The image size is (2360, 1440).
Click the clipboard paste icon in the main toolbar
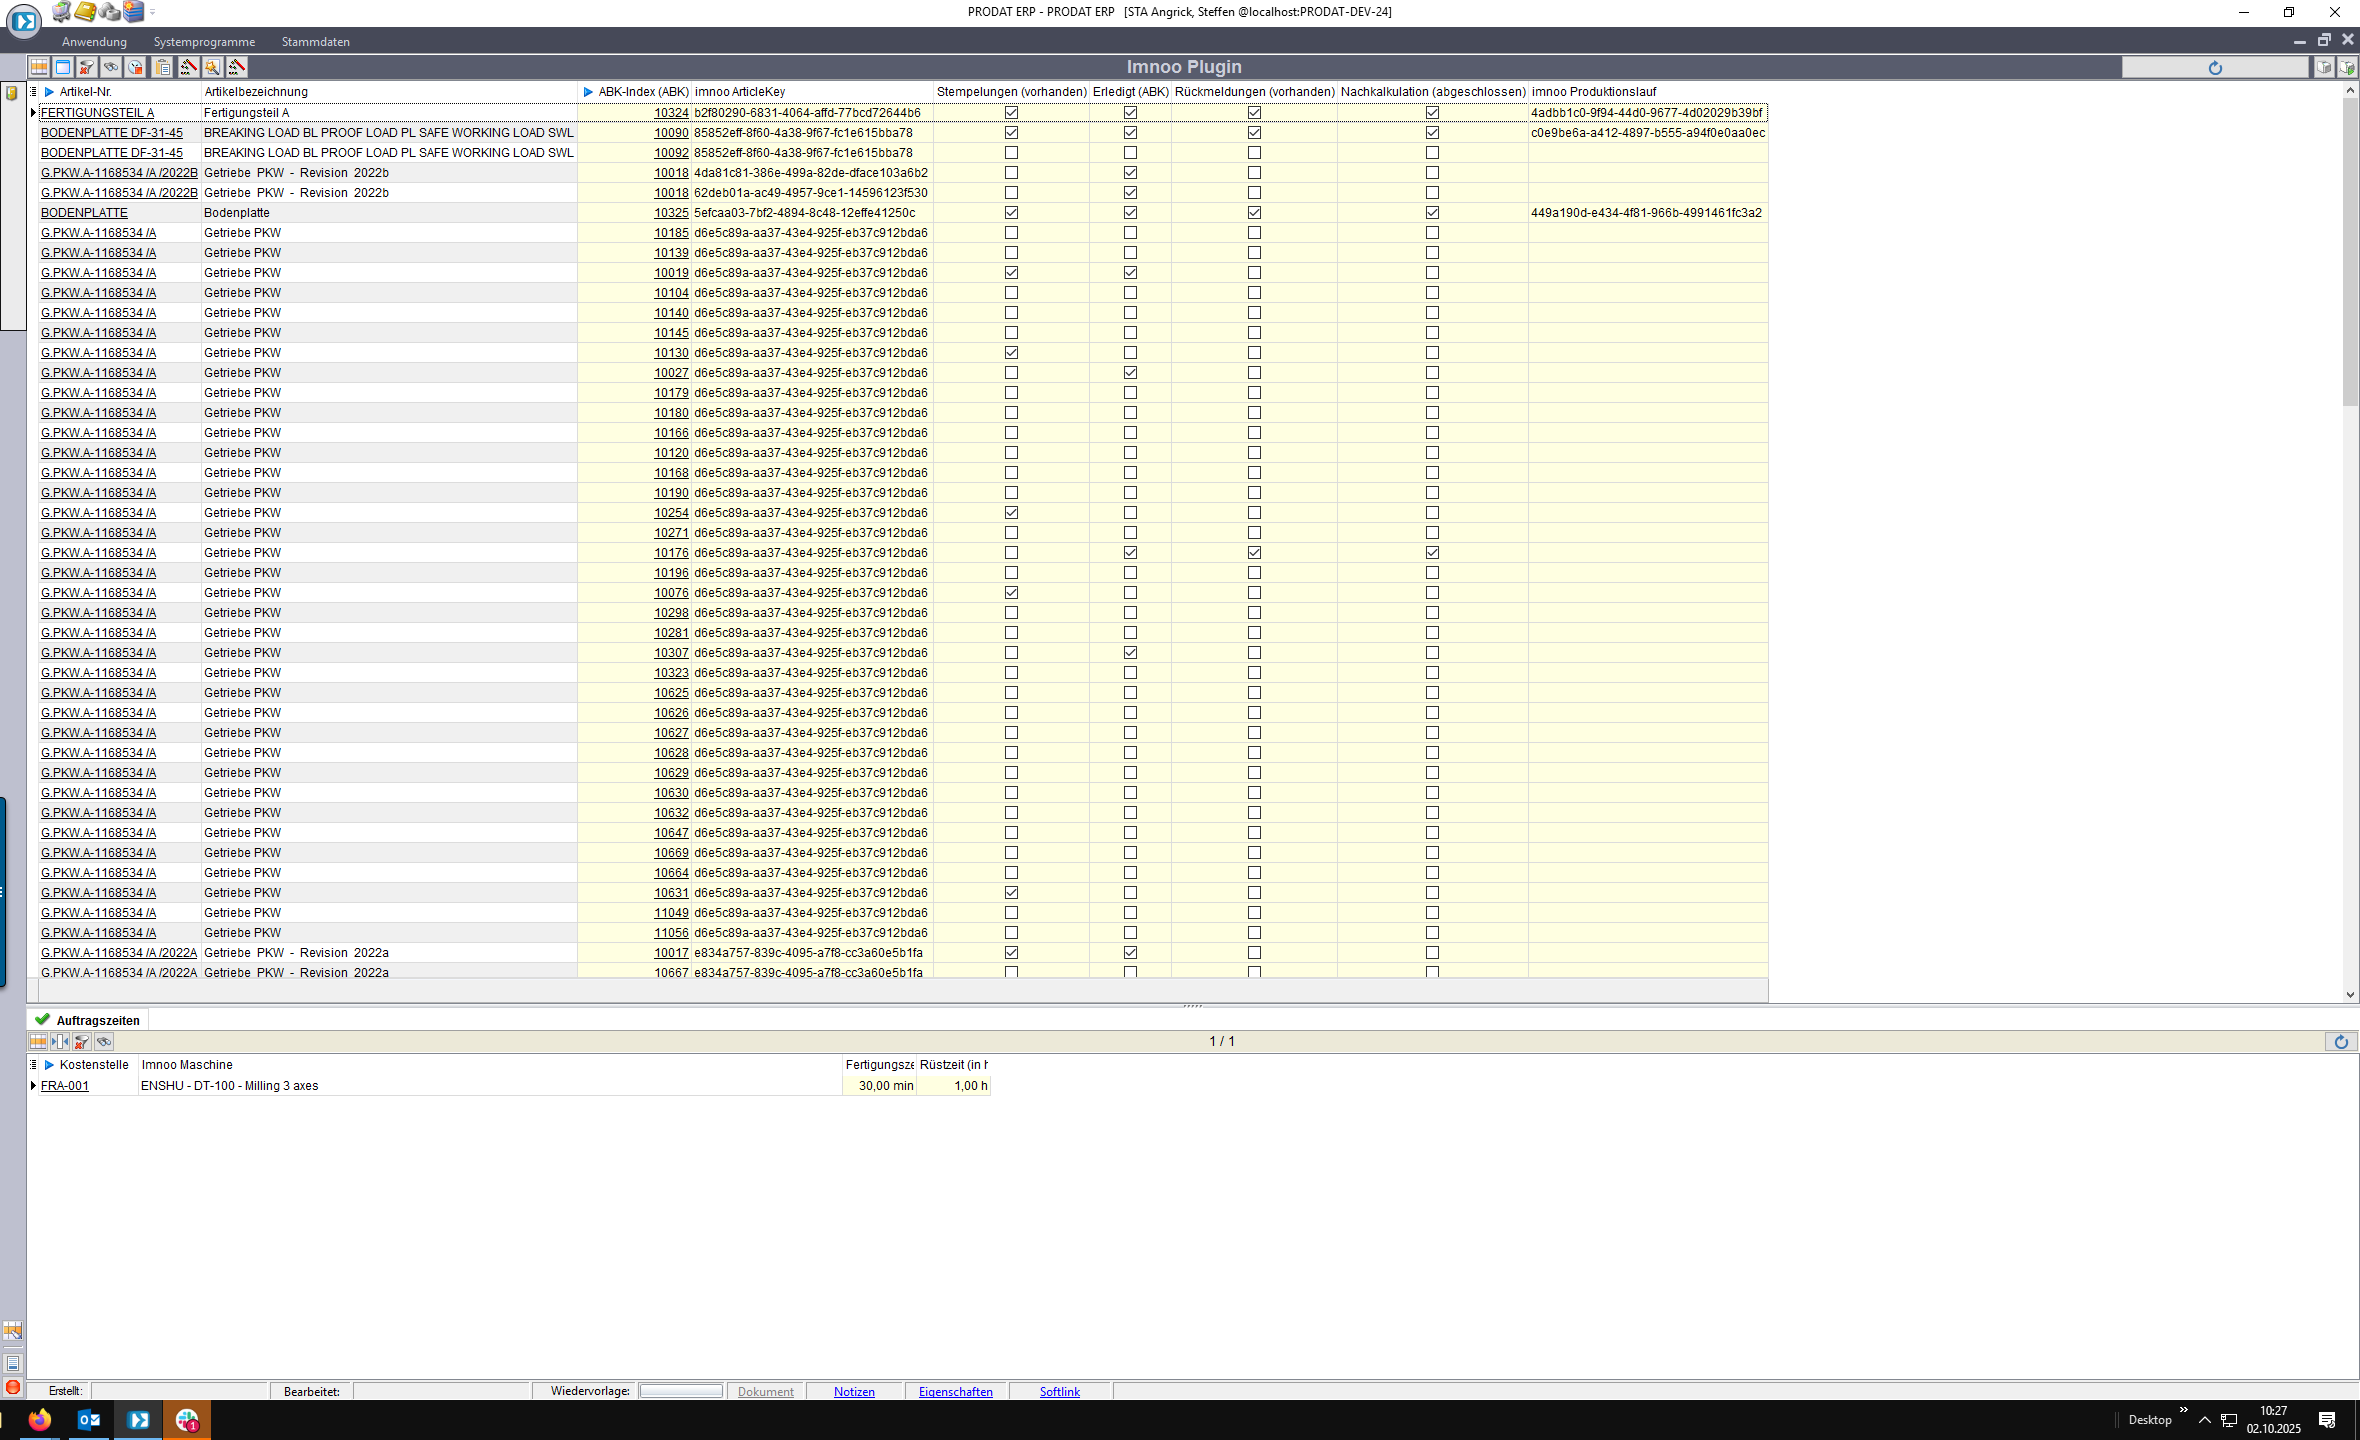click(162, 67)
